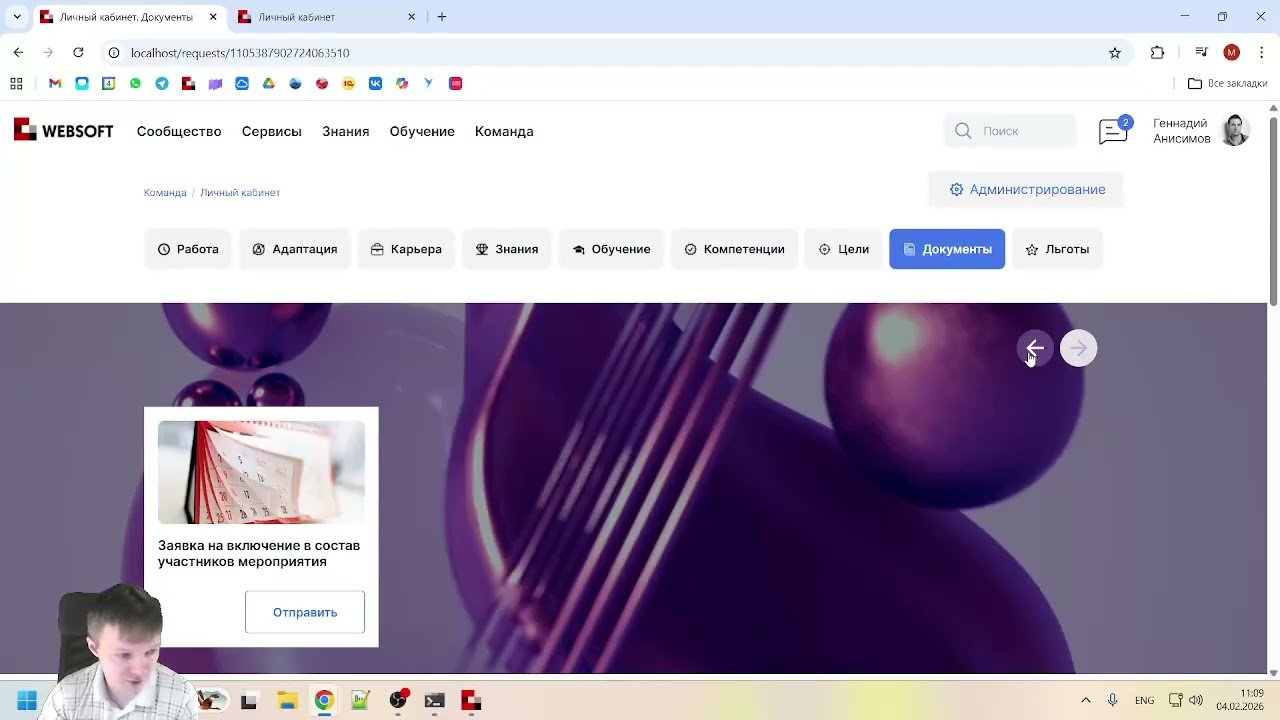Open tab search dropdown arrow
This screenshot has height=720, width=1280.
pyautogui.click(x=17, y=17)
